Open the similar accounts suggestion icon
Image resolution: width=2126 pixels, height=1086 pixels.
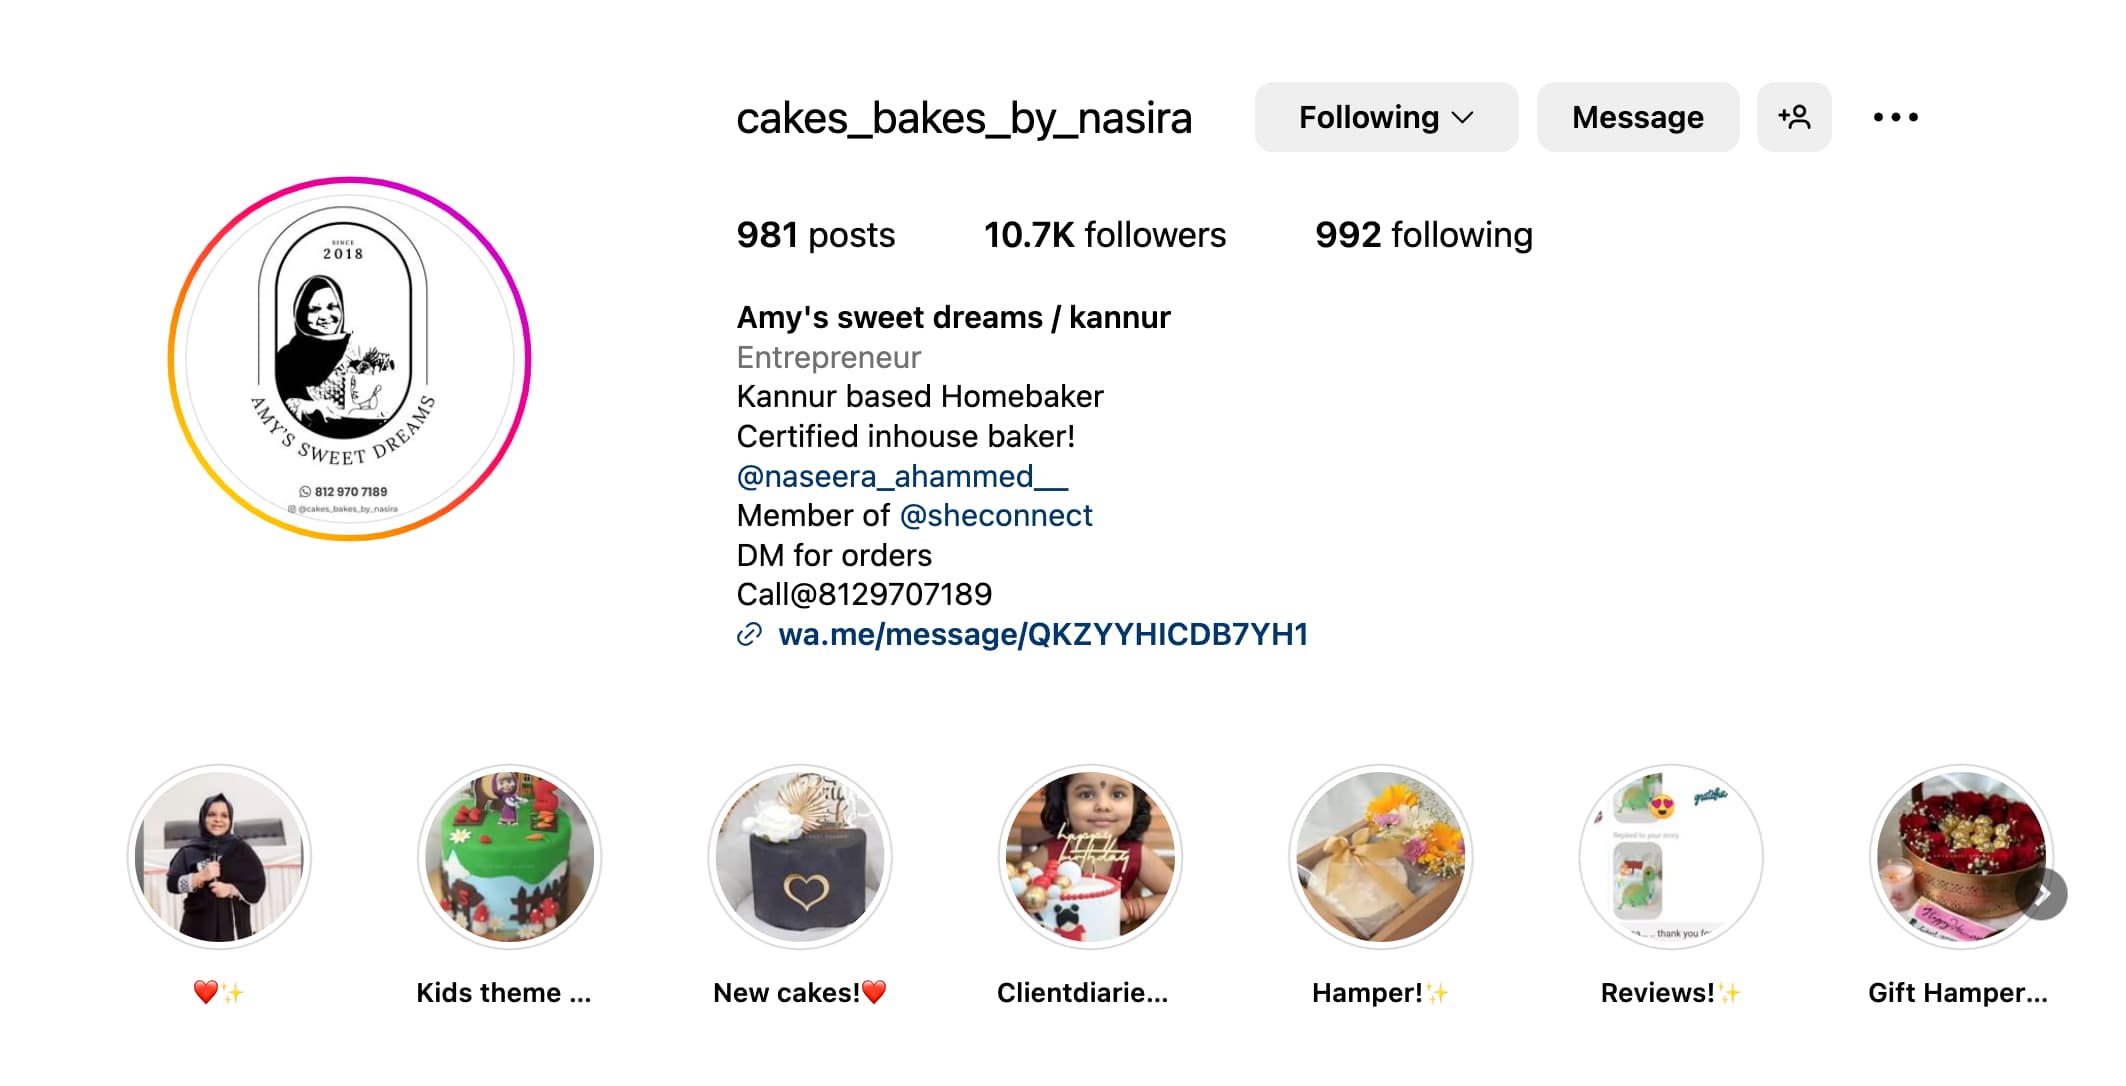[1794, 117]
